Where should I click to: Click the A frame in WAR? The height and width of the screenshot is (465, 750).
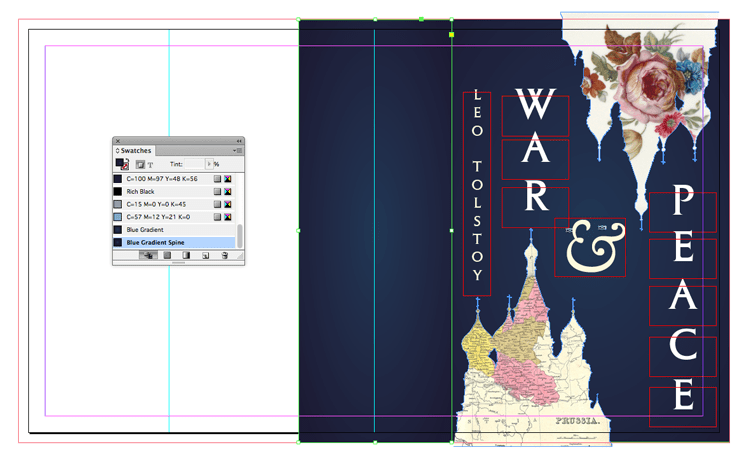pos(535,159)
